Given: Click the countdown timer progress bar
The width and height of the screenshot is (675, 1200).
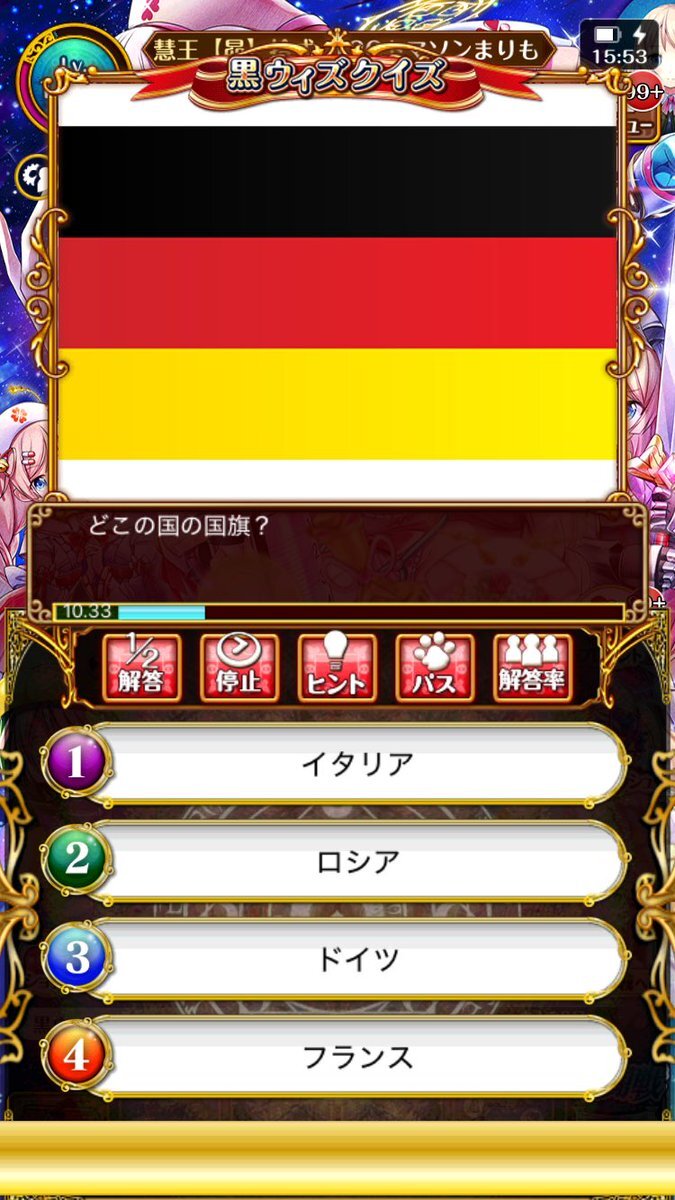Looking at the screenshot, I should coord(338,612).
